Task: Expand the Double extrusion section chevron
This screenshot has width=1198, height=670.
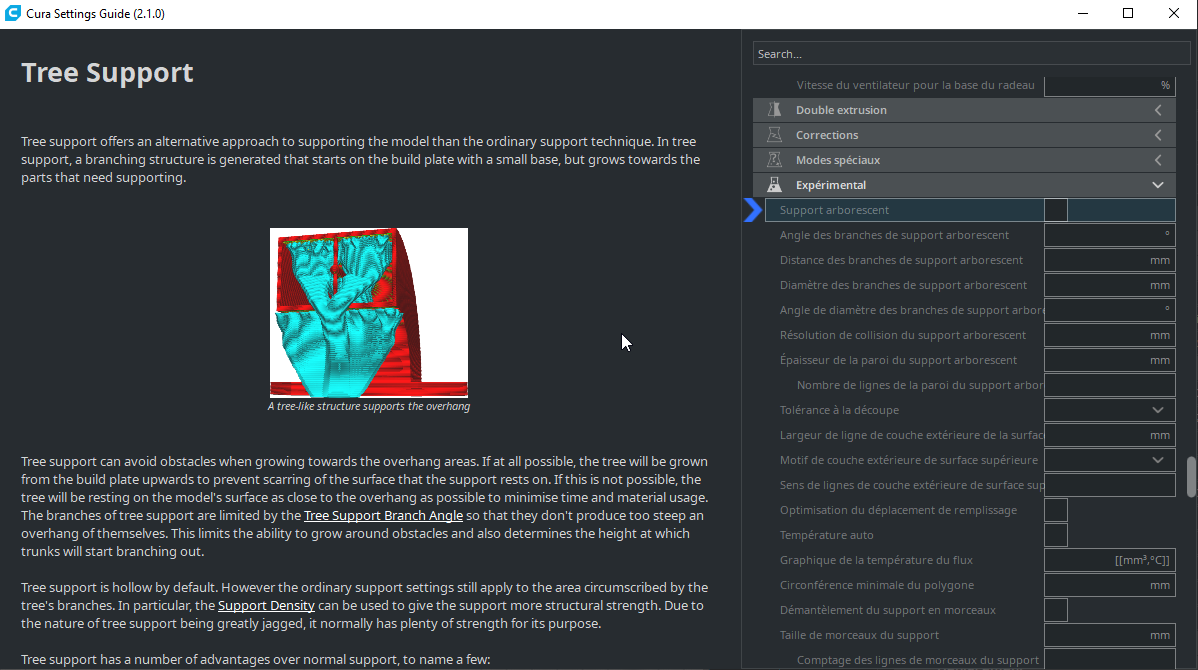Action: coord(1158,110)
